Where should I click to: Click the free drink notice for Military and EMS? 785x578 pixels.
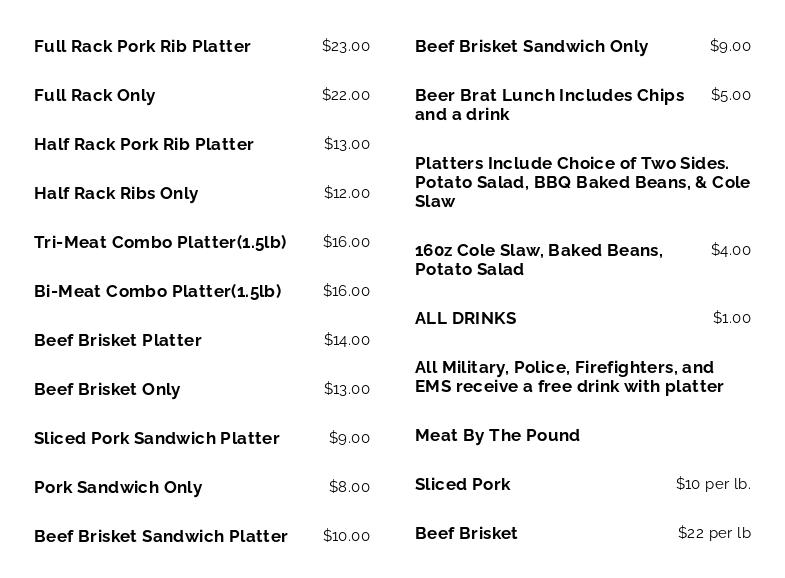568,377
